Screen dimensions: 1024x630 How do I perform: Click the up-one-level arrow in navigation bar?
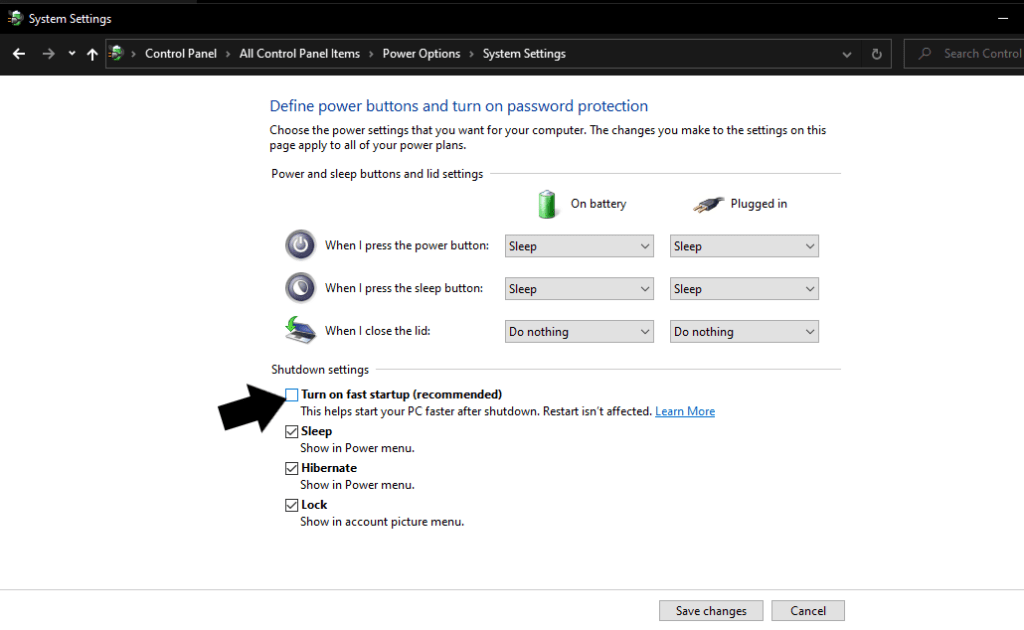tap(91, 53)
